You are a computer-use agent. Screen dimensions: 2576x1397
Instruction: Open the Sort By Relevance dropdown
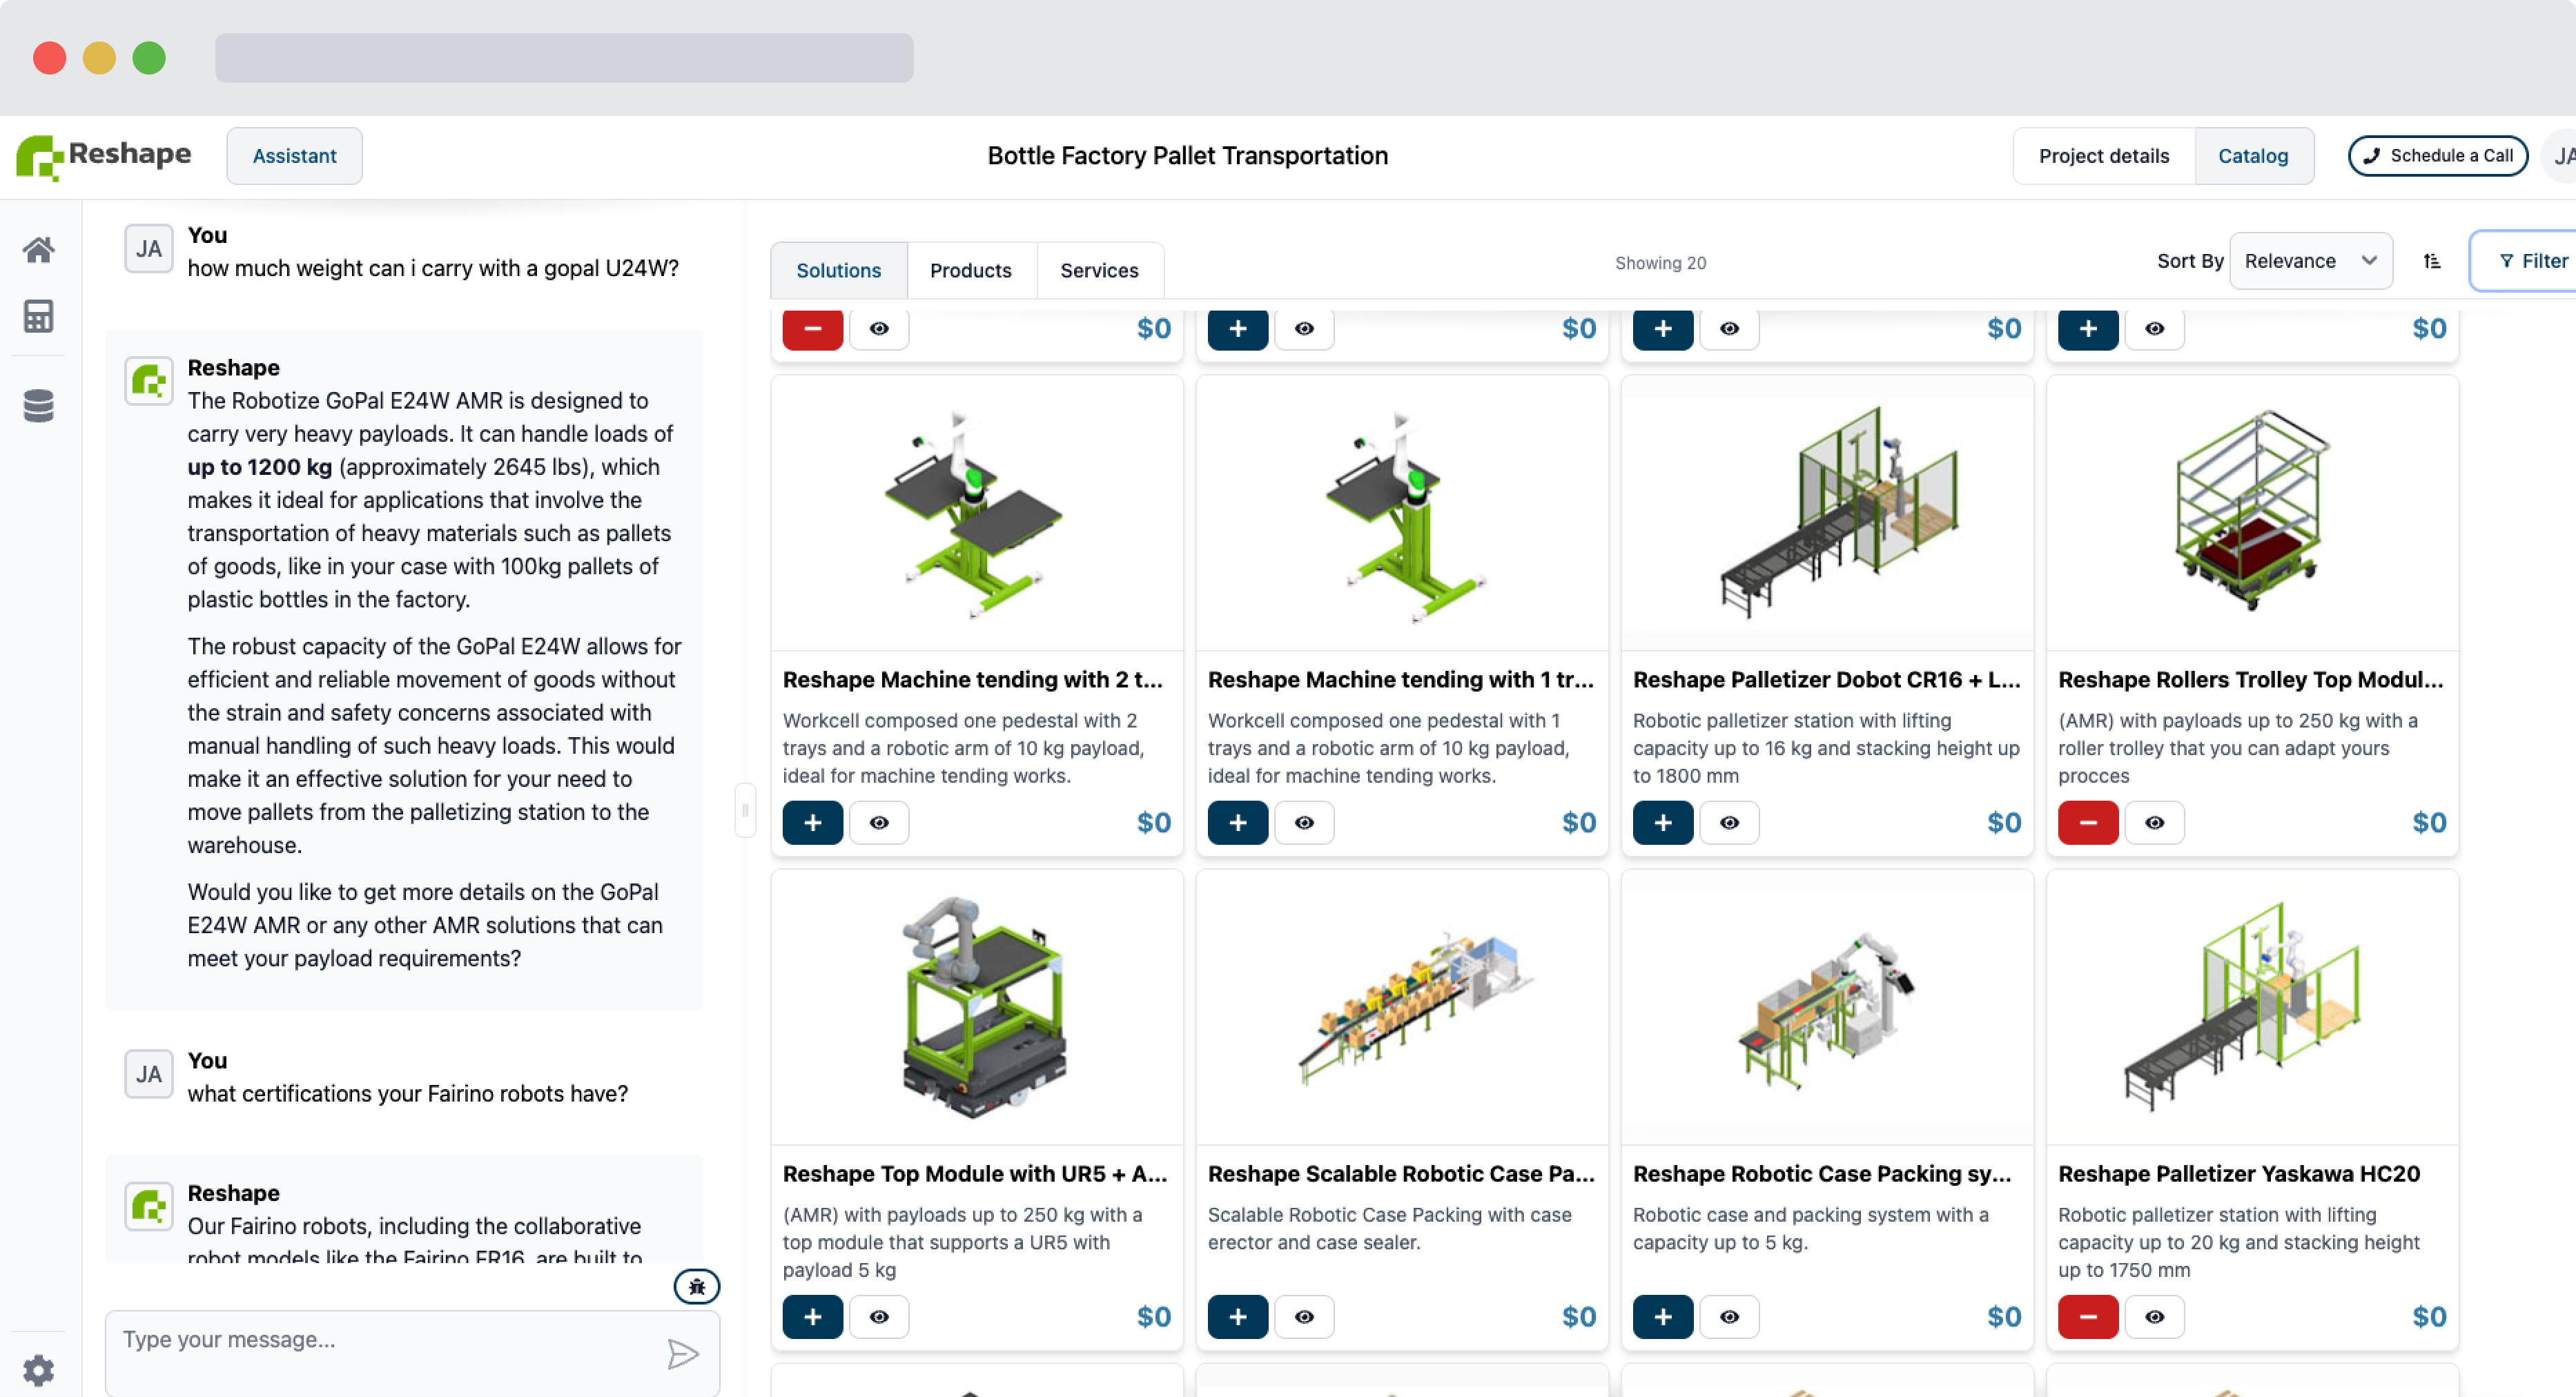[2310, 261]
